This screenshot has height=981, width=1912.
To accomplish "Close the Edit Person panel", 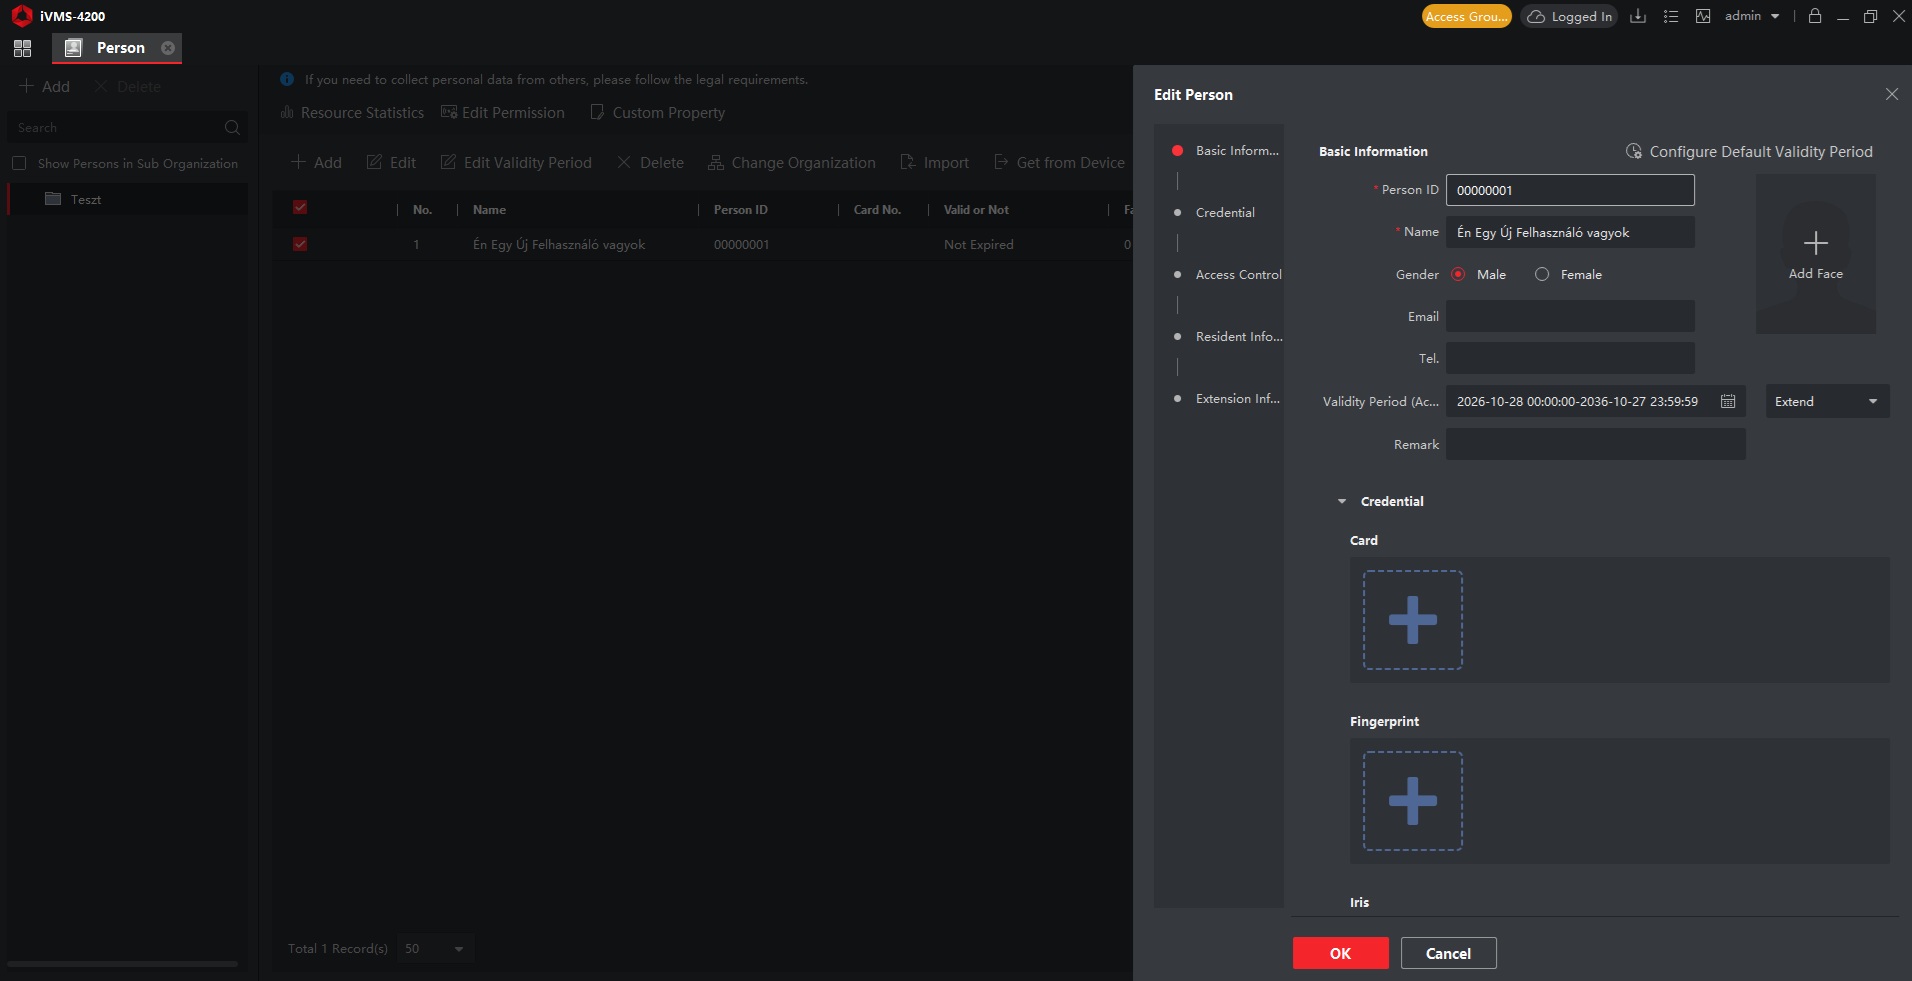I will (1891, 94).
